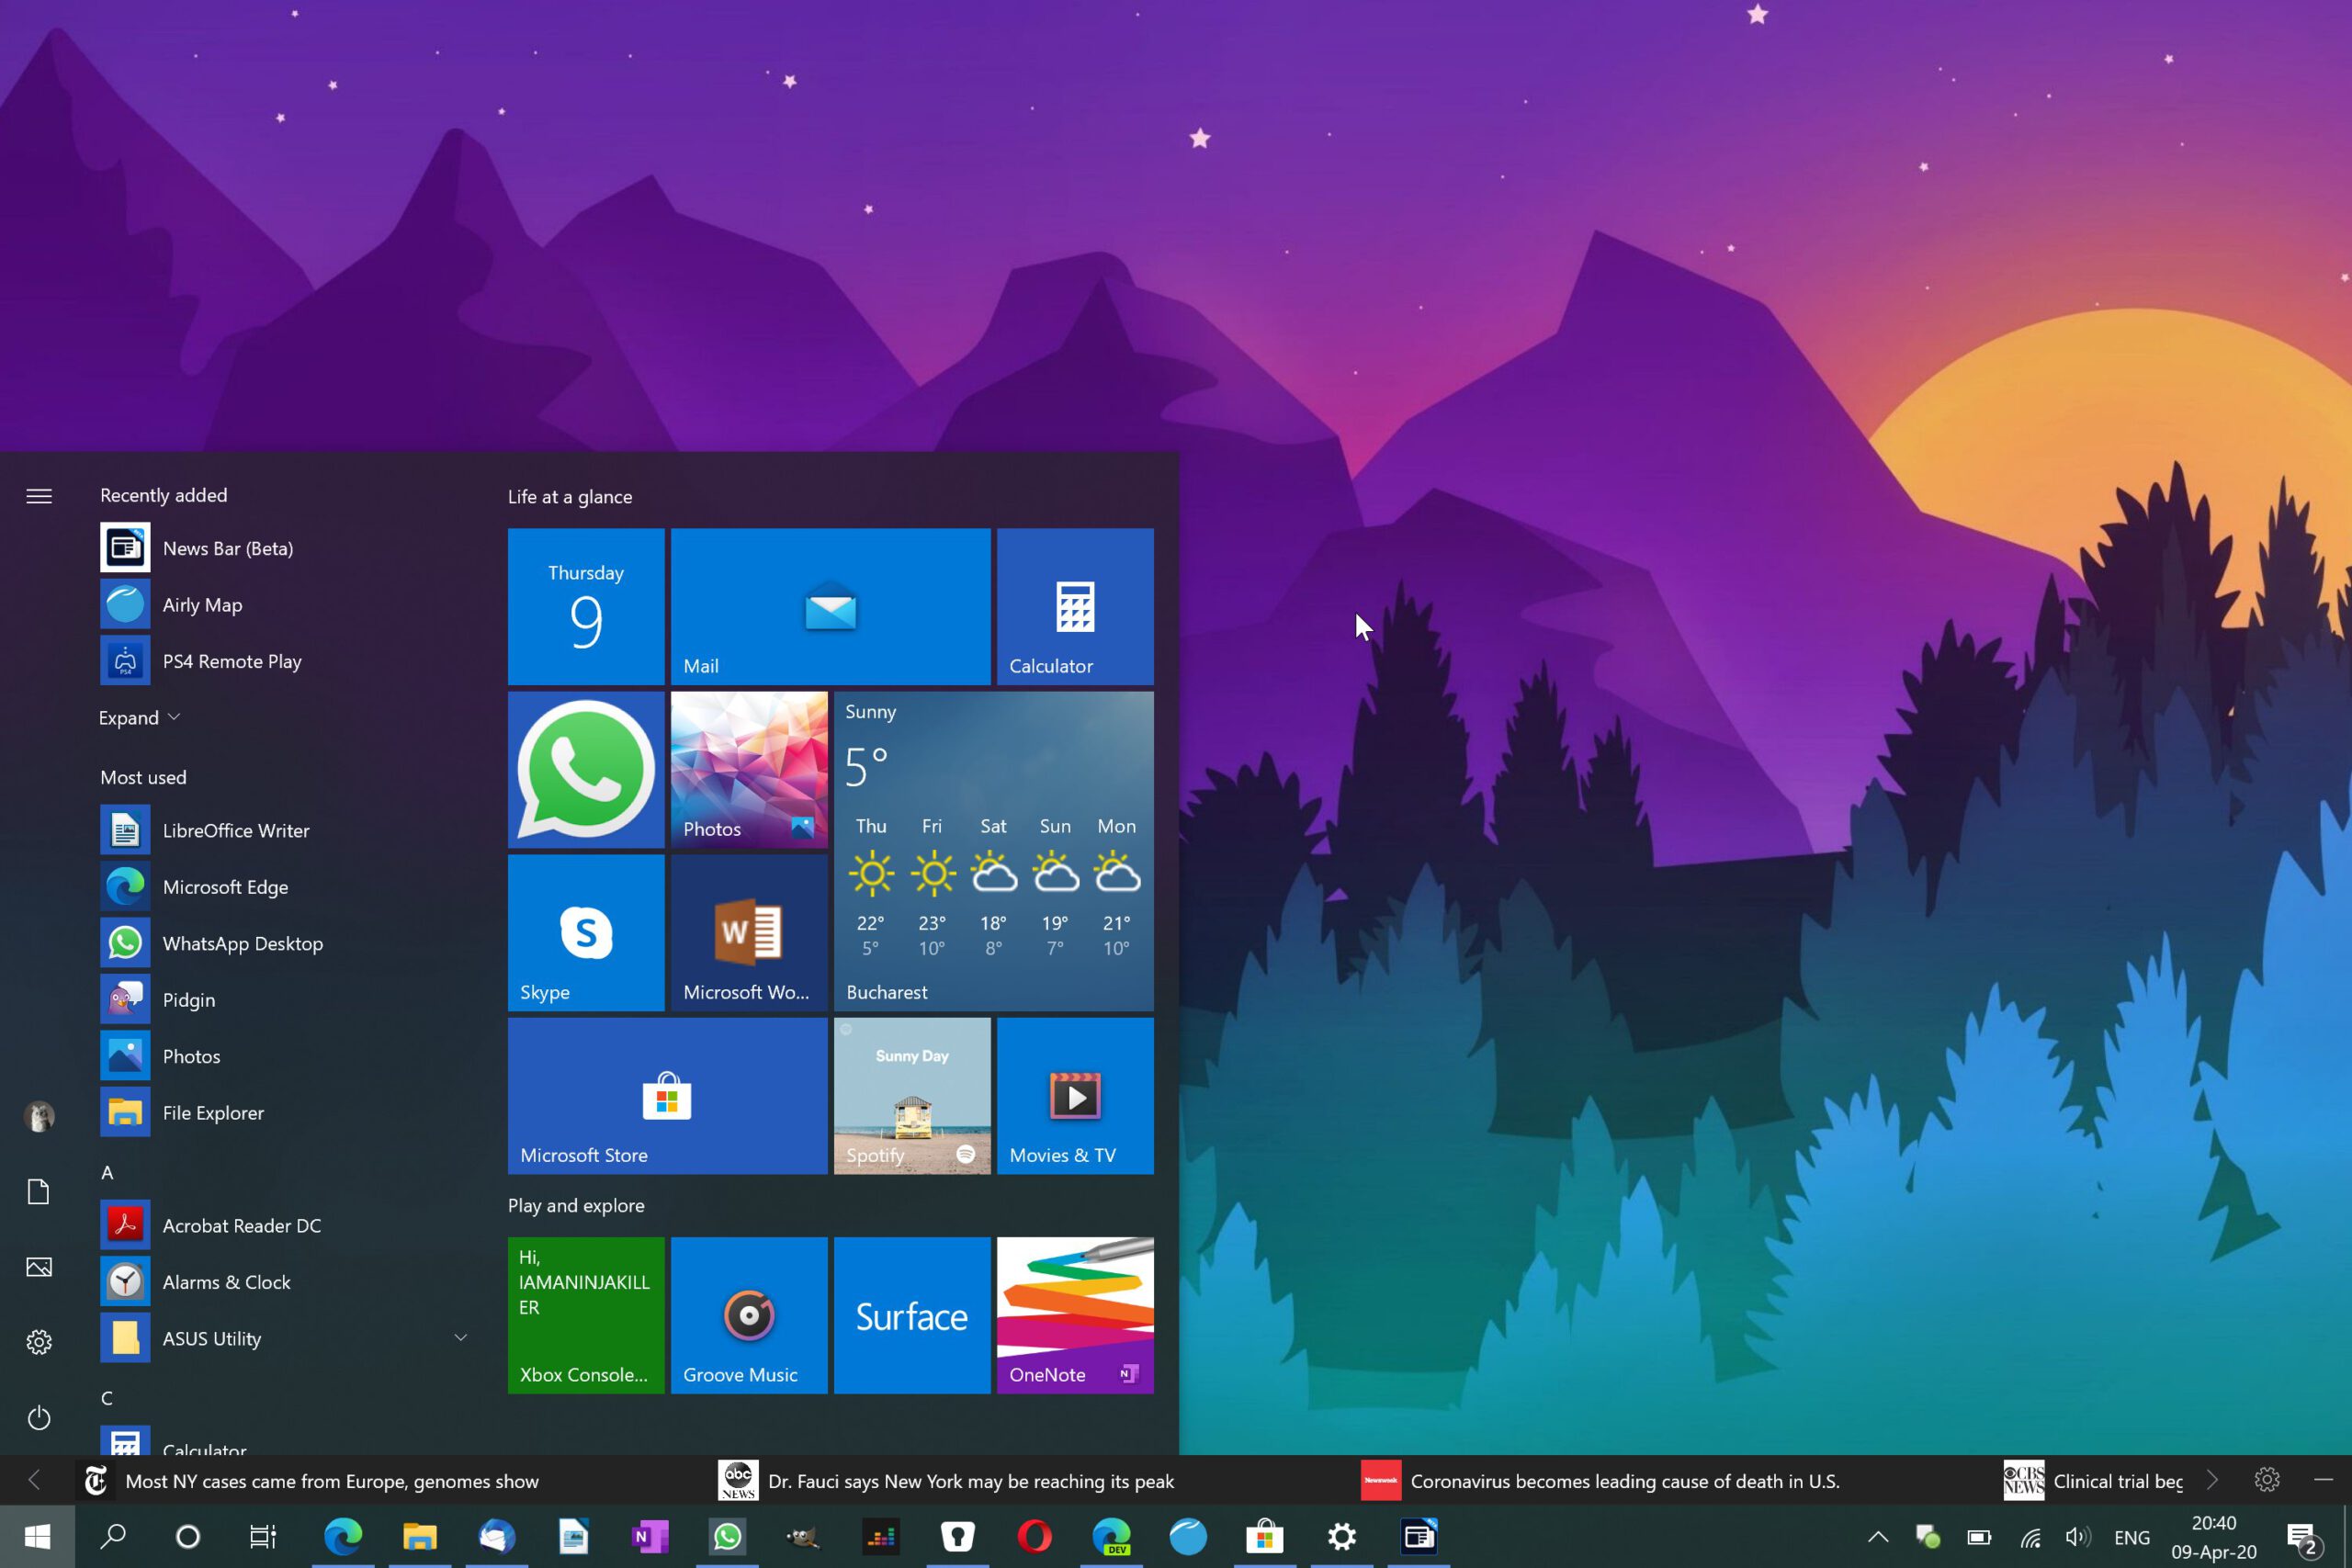Click the Power button in Start sidebar

pyautogui.click(x=39, y=1417)
